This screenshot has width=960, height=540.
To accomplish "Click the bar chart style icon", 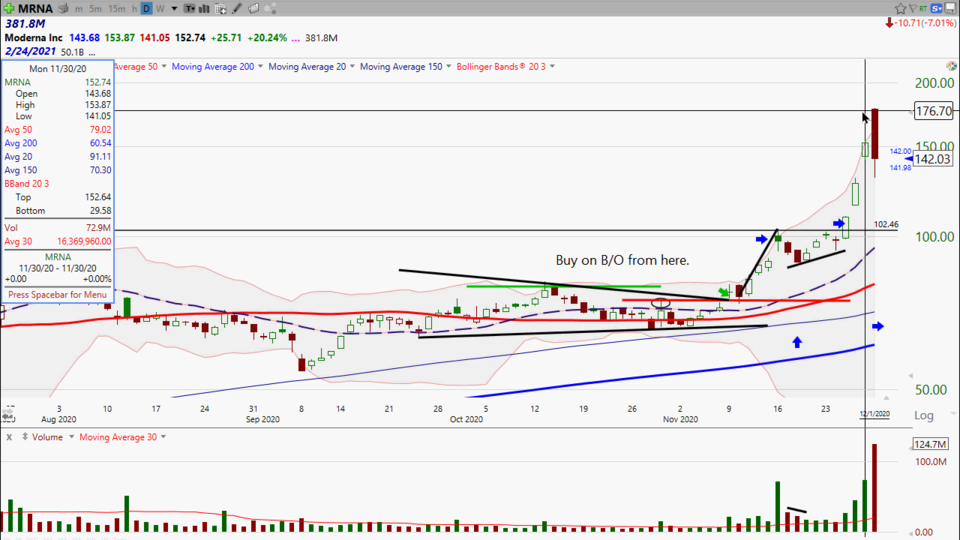I will coord(204,9).
